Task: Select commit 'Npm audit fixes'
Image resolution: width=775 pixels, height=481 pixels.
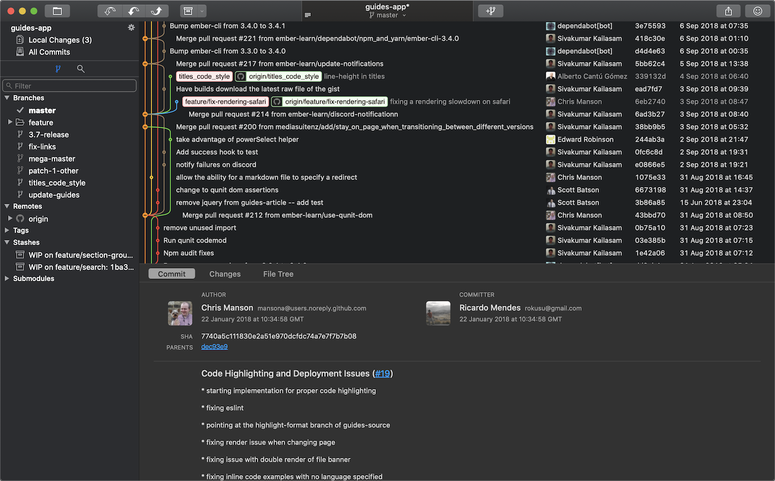Action: [188, 253]
